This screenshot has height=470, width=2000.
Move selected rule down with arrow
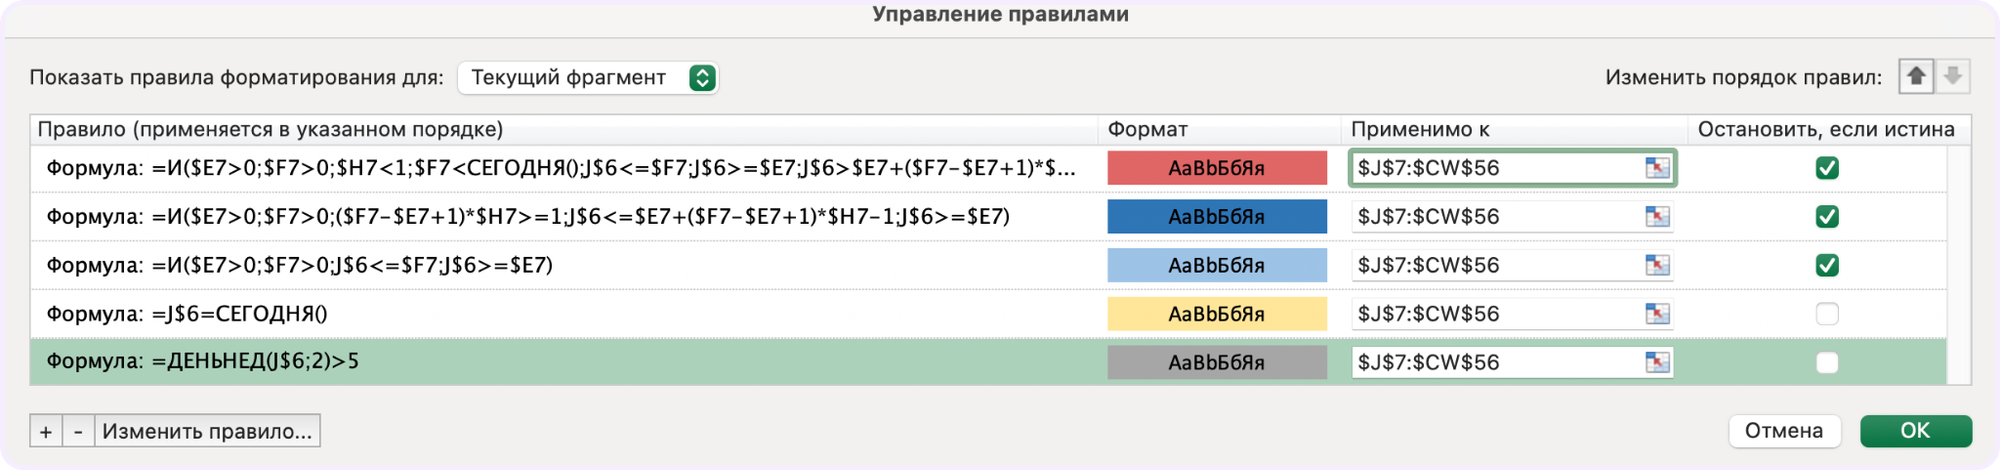point(1952,76)
